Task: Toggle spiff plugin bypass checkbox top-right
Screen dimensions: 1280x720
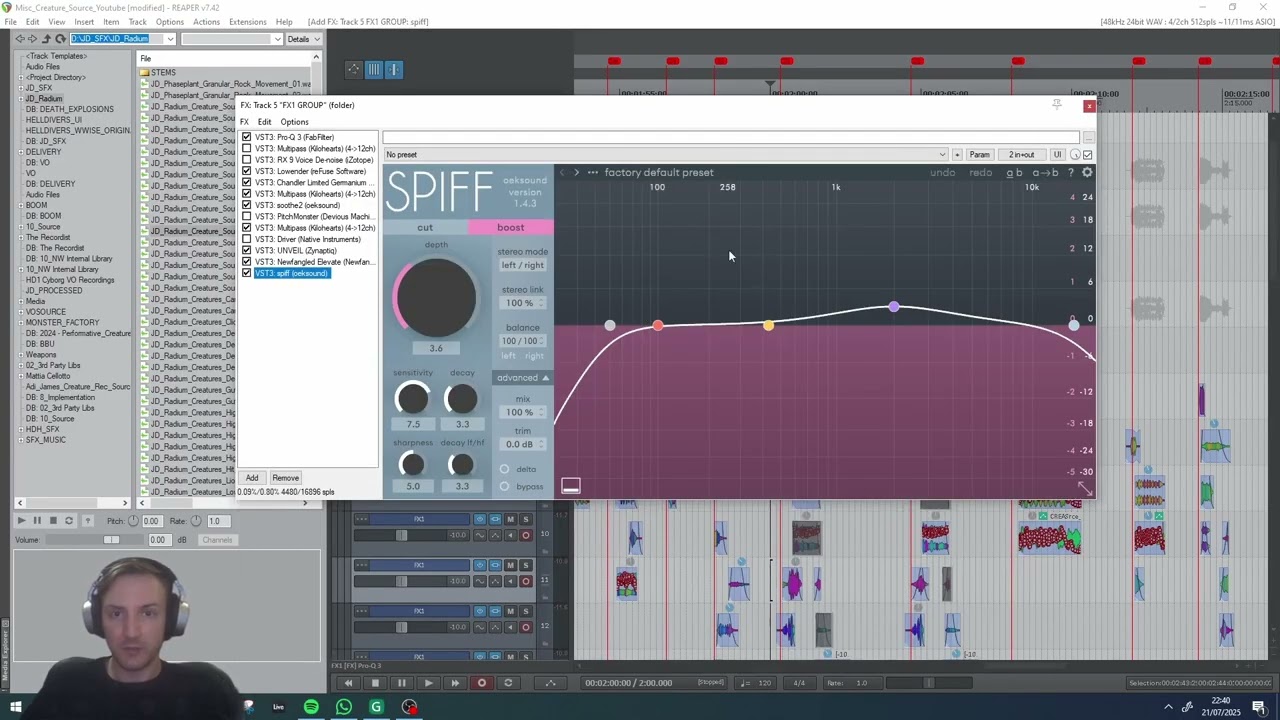Action: [1088, 155]
